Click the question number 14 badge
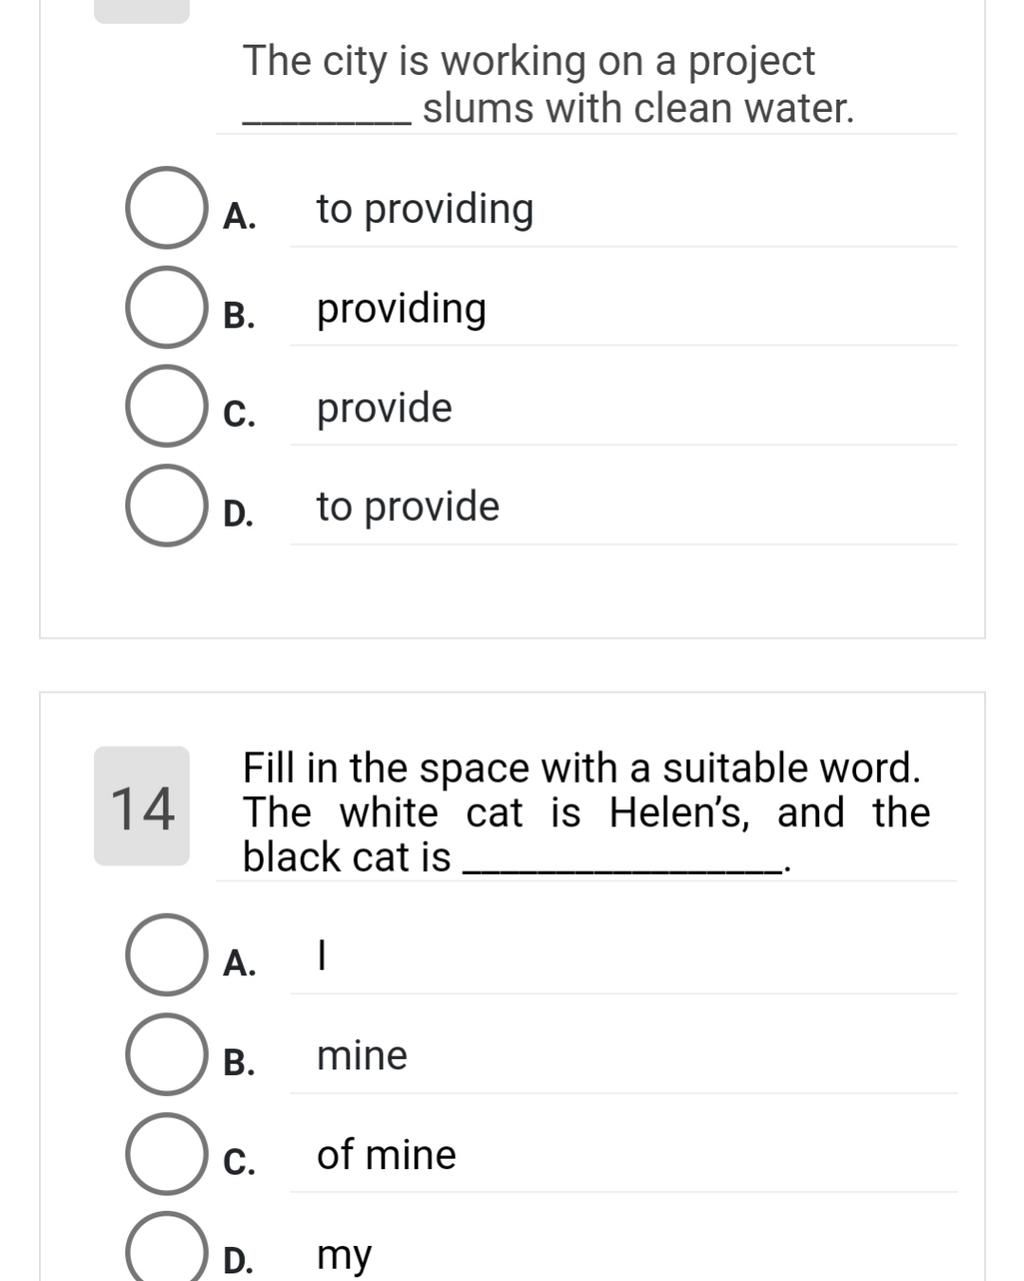Screen dimensions: 1024x1281 click(142, 806)
